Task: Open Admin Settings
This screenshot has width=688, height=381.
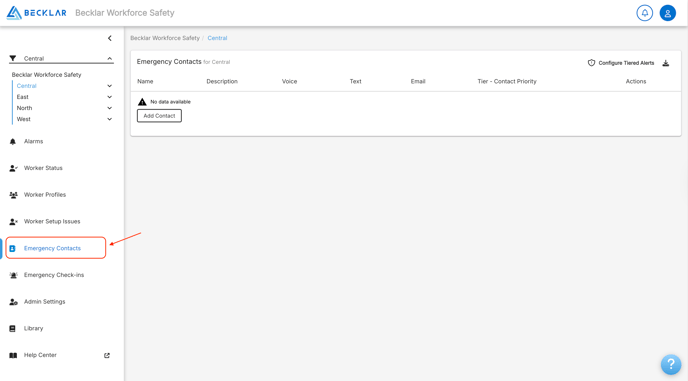Action: [44, 302]
